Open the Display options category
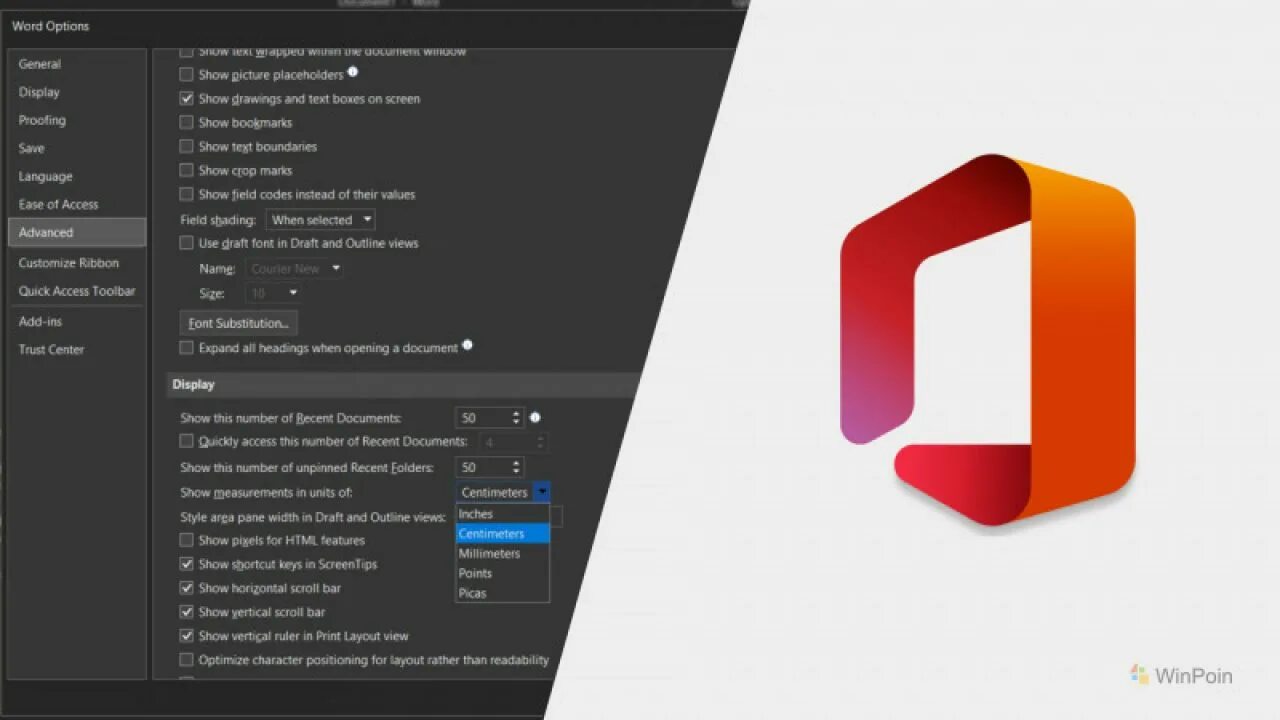Viewport: 1280px width, 720px height. [x=39, y=92]
